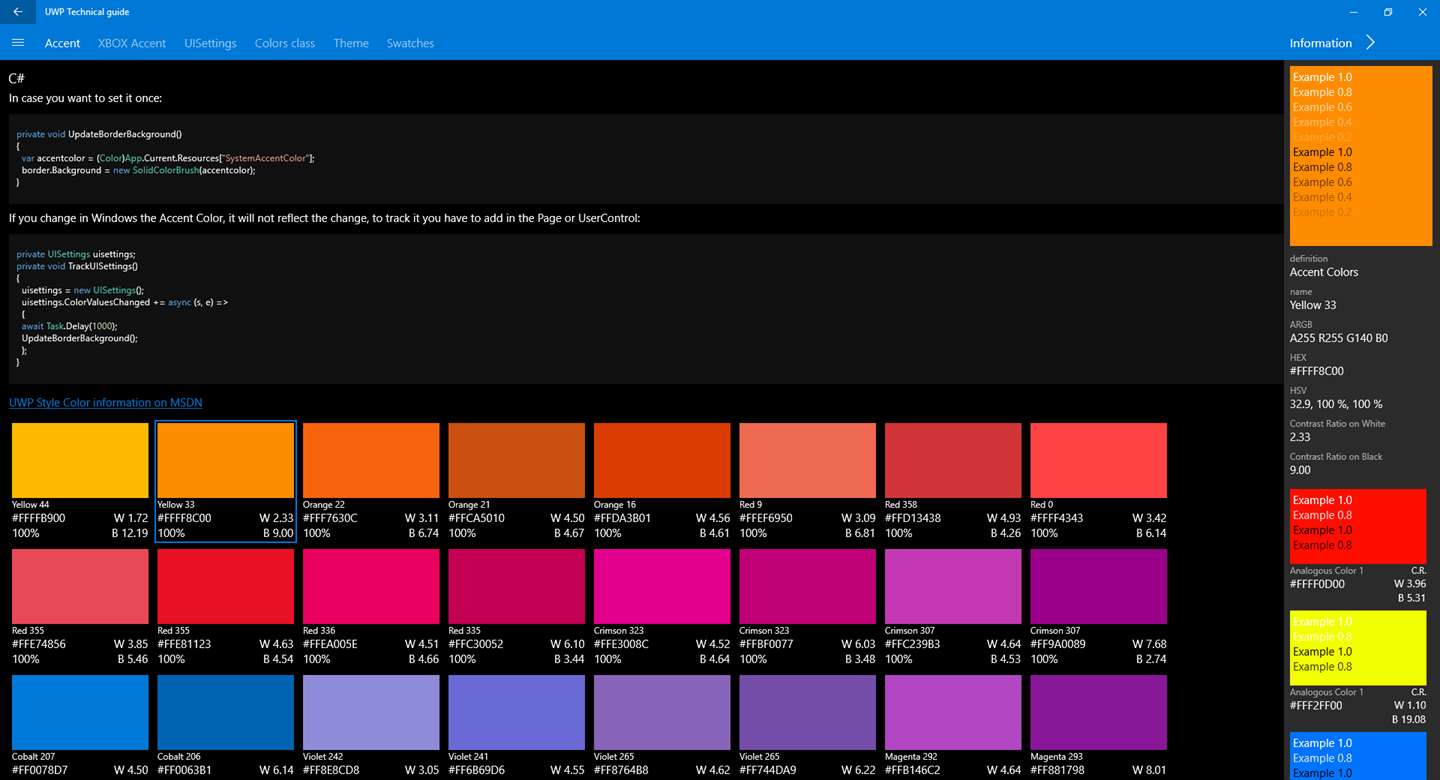The height and width of the screenshot is (780, 1440).
Task: Click the HEX value #FFFF8C00
Action: tap(1317, 371)
